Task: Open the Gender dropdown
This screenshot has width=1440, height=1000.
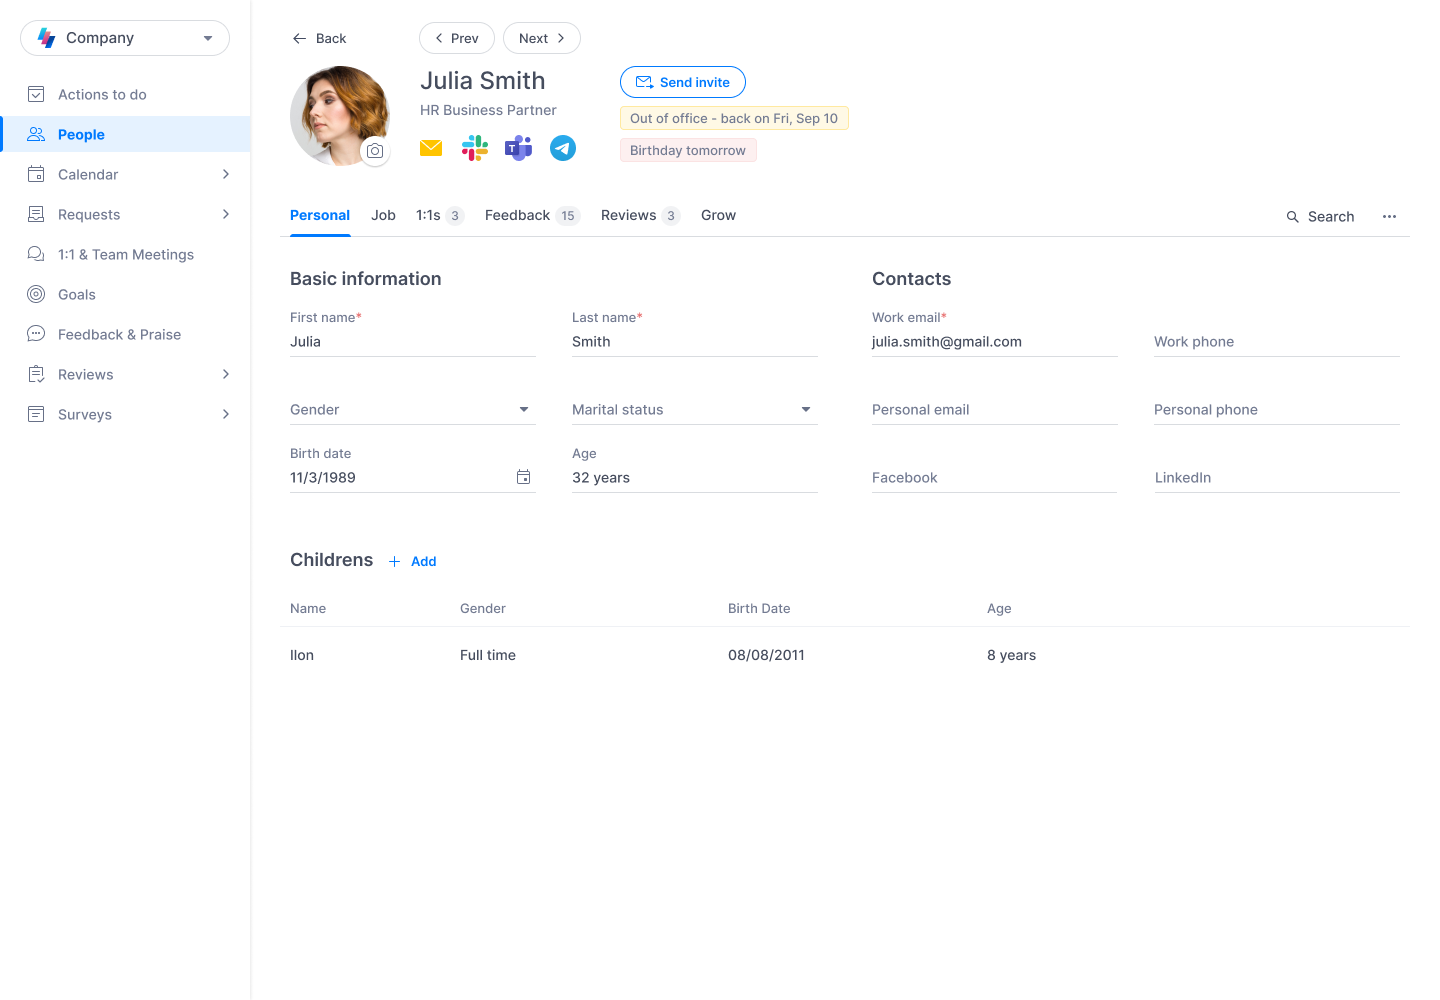Action: pyautogui.click(x=523, y=409)
